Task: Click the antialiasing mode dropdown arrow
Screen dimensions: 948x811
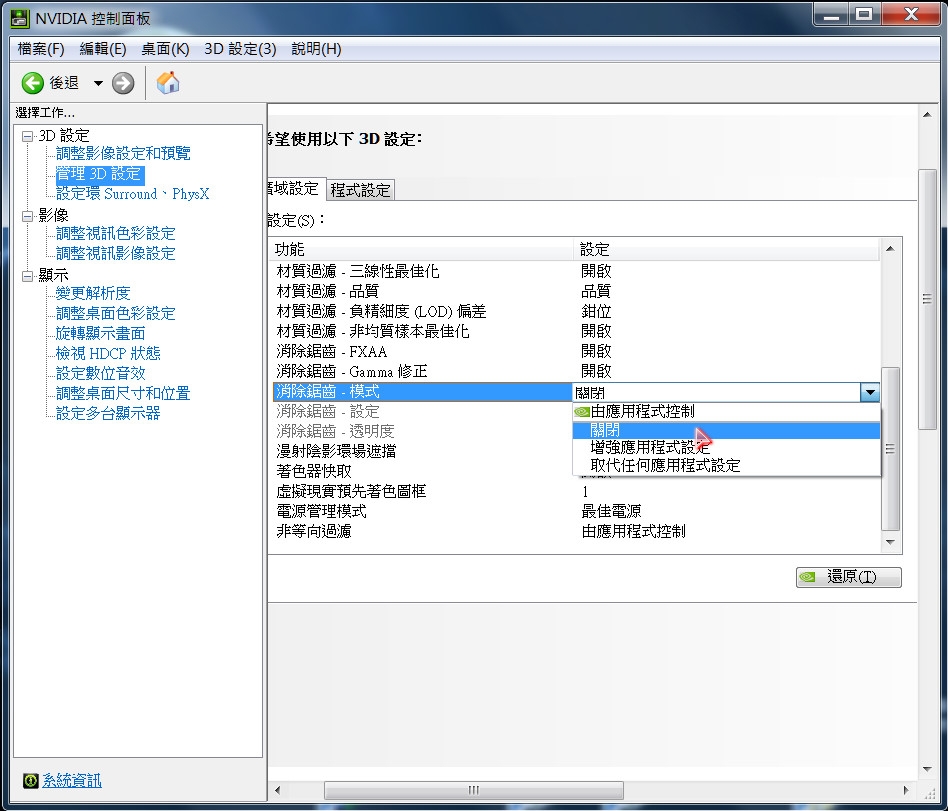Action: pos(869,392)
